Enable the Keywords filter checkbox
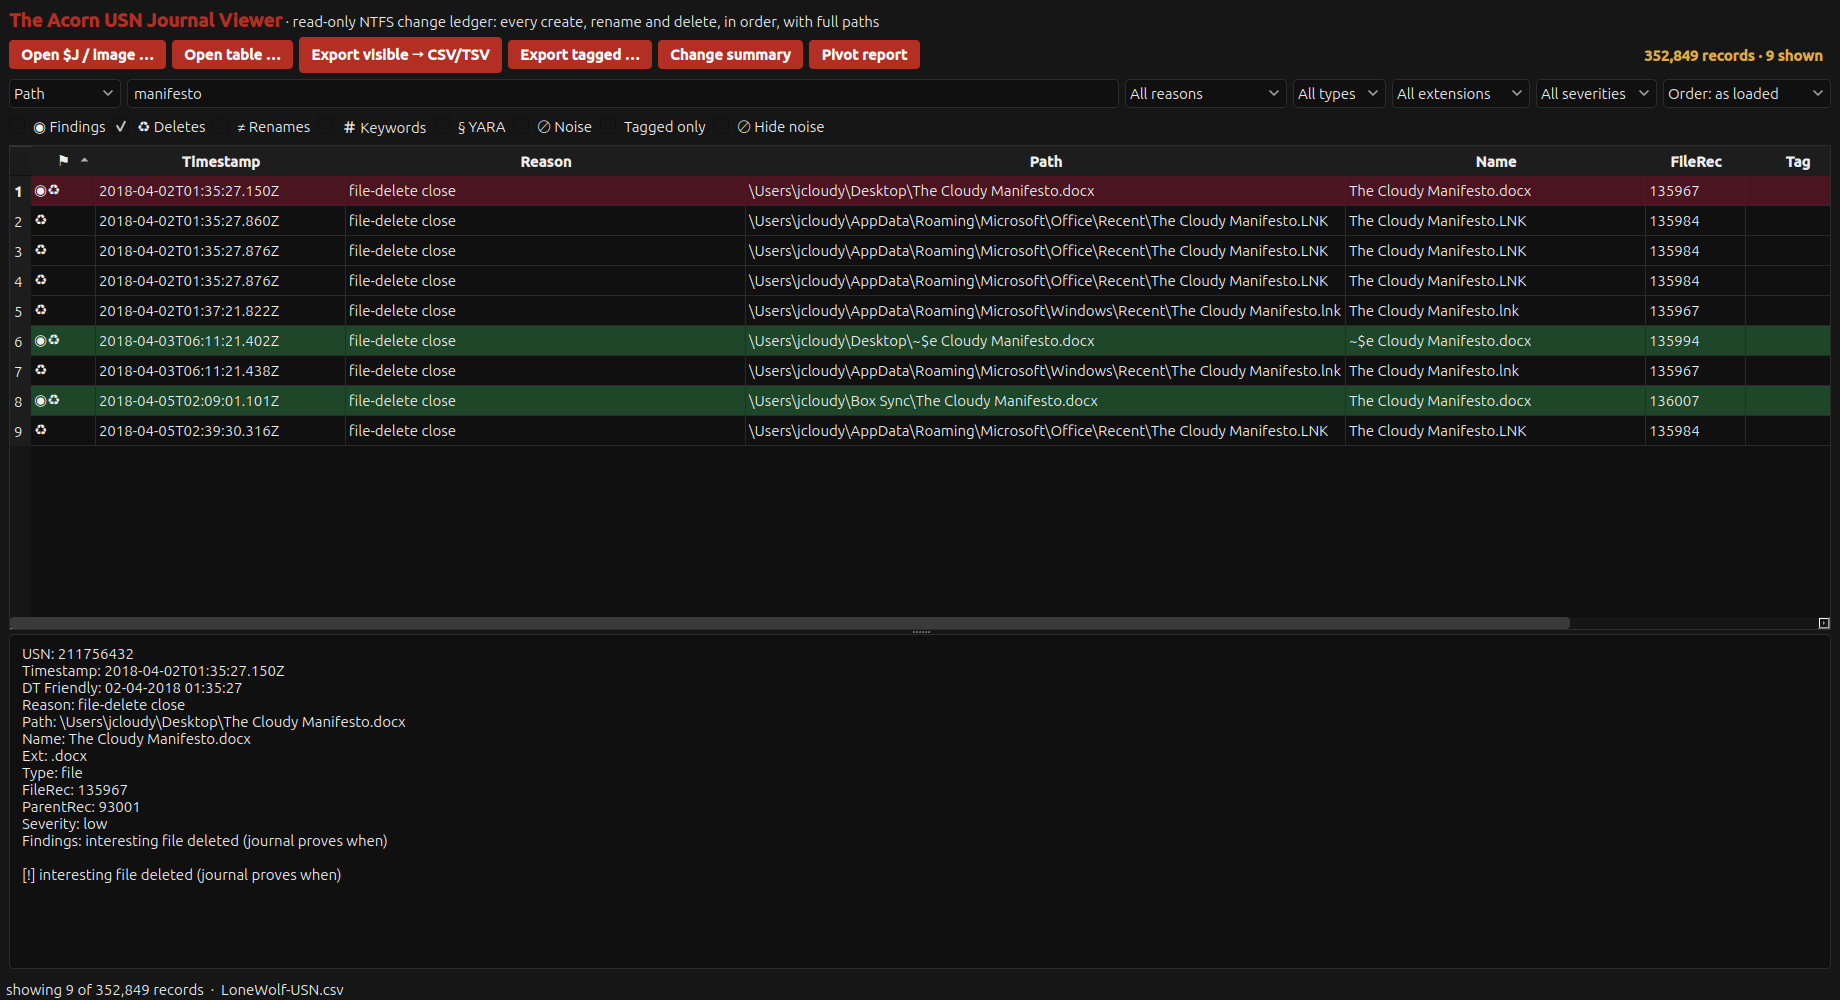 [327, 127]
